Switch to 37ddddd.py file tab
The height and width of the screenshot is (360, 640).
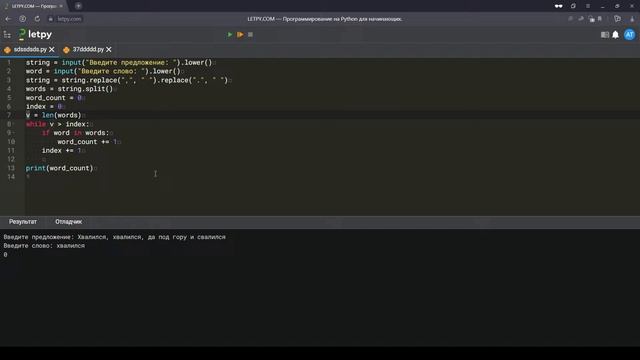click(88, 49)
